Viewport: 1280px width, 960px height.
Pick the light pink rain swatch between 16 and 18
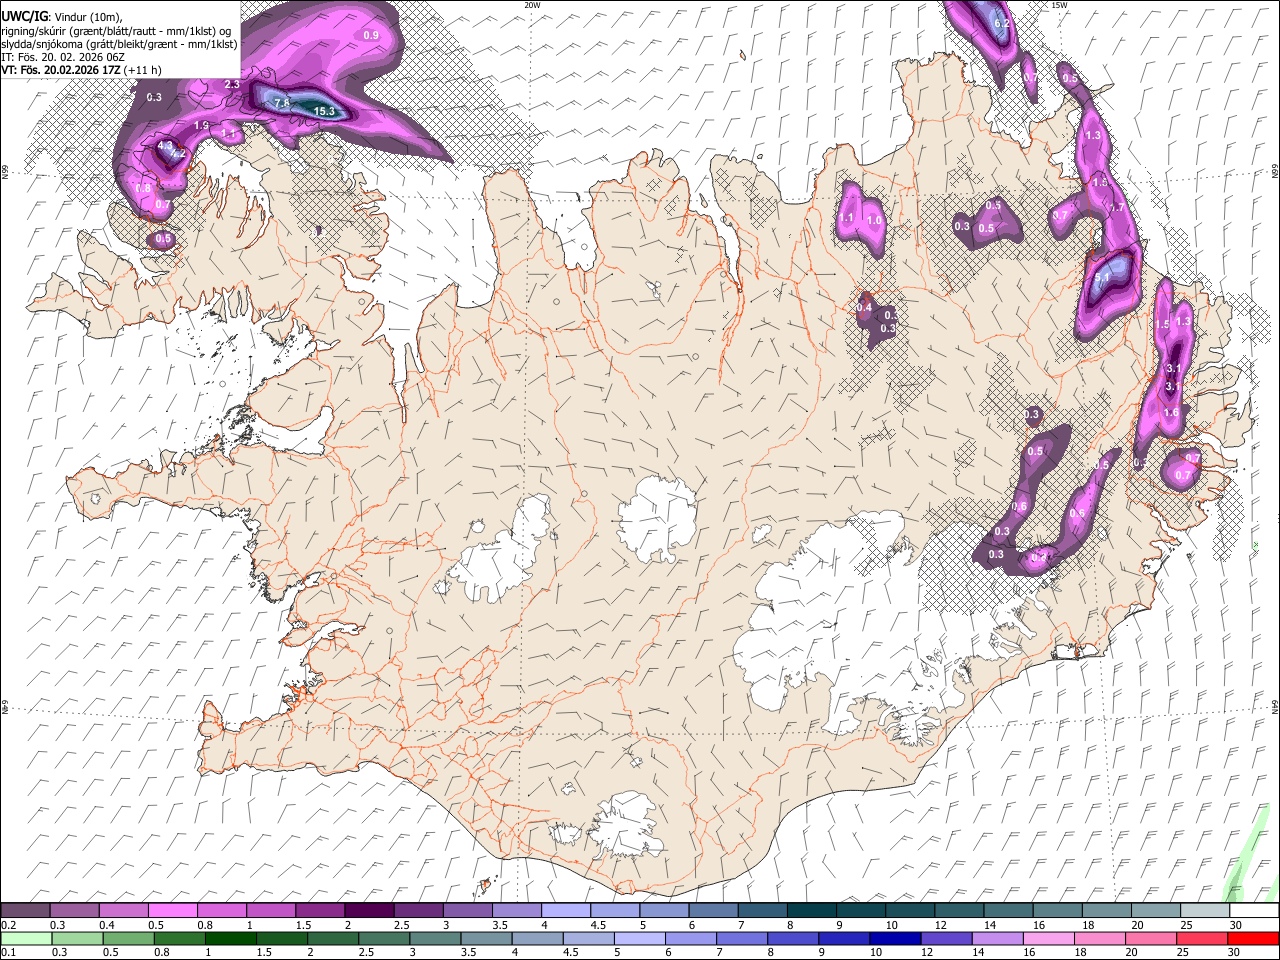tap(1048, 938)
